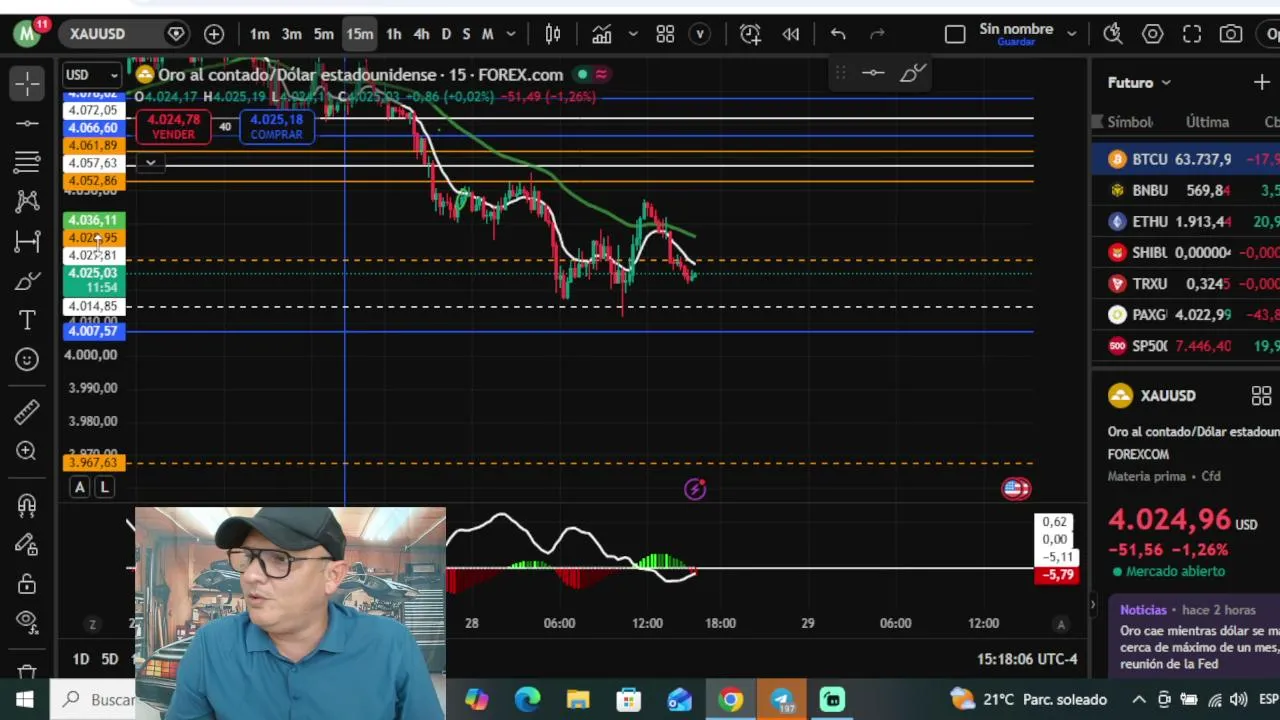Viewport: 1280px width, 720px height.
Task: Select the 1D date range
Action: pyautogui.click(x=81, y=659)
